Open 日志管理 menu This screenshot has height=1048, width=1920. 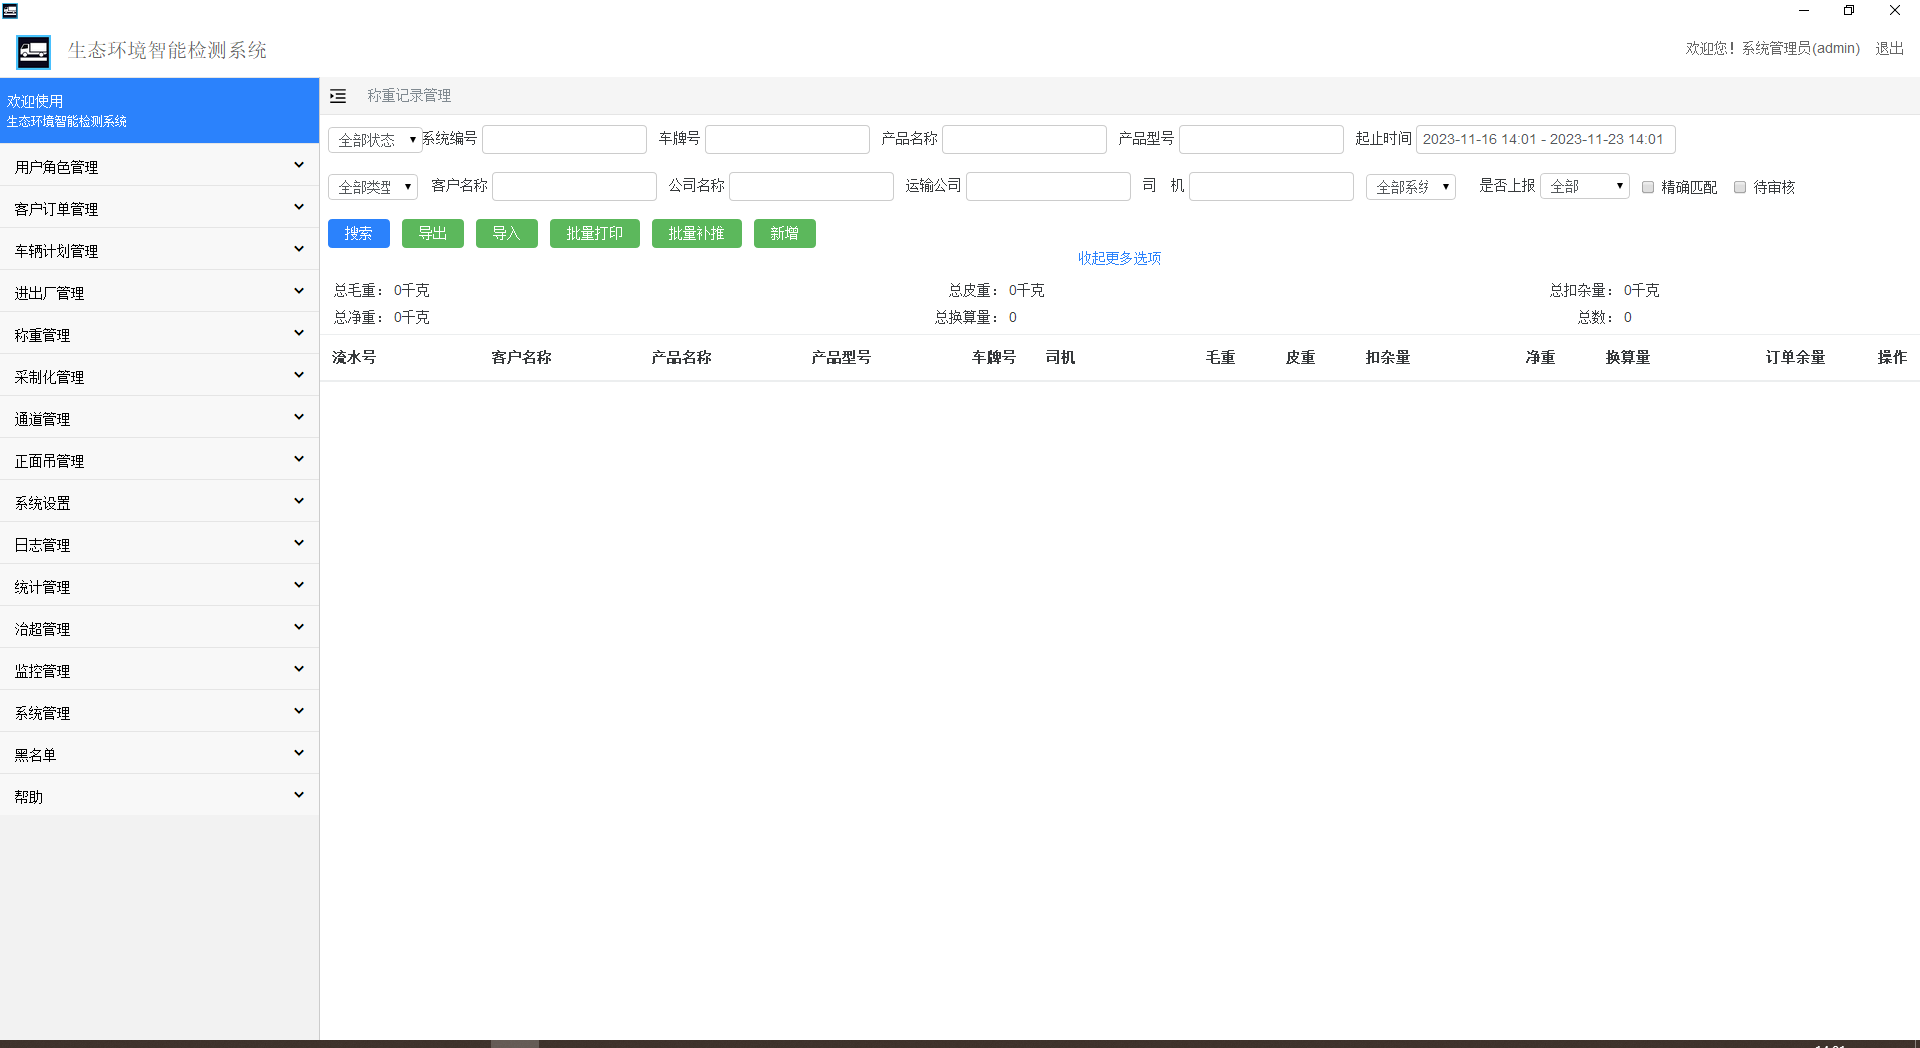click(159, 544)
